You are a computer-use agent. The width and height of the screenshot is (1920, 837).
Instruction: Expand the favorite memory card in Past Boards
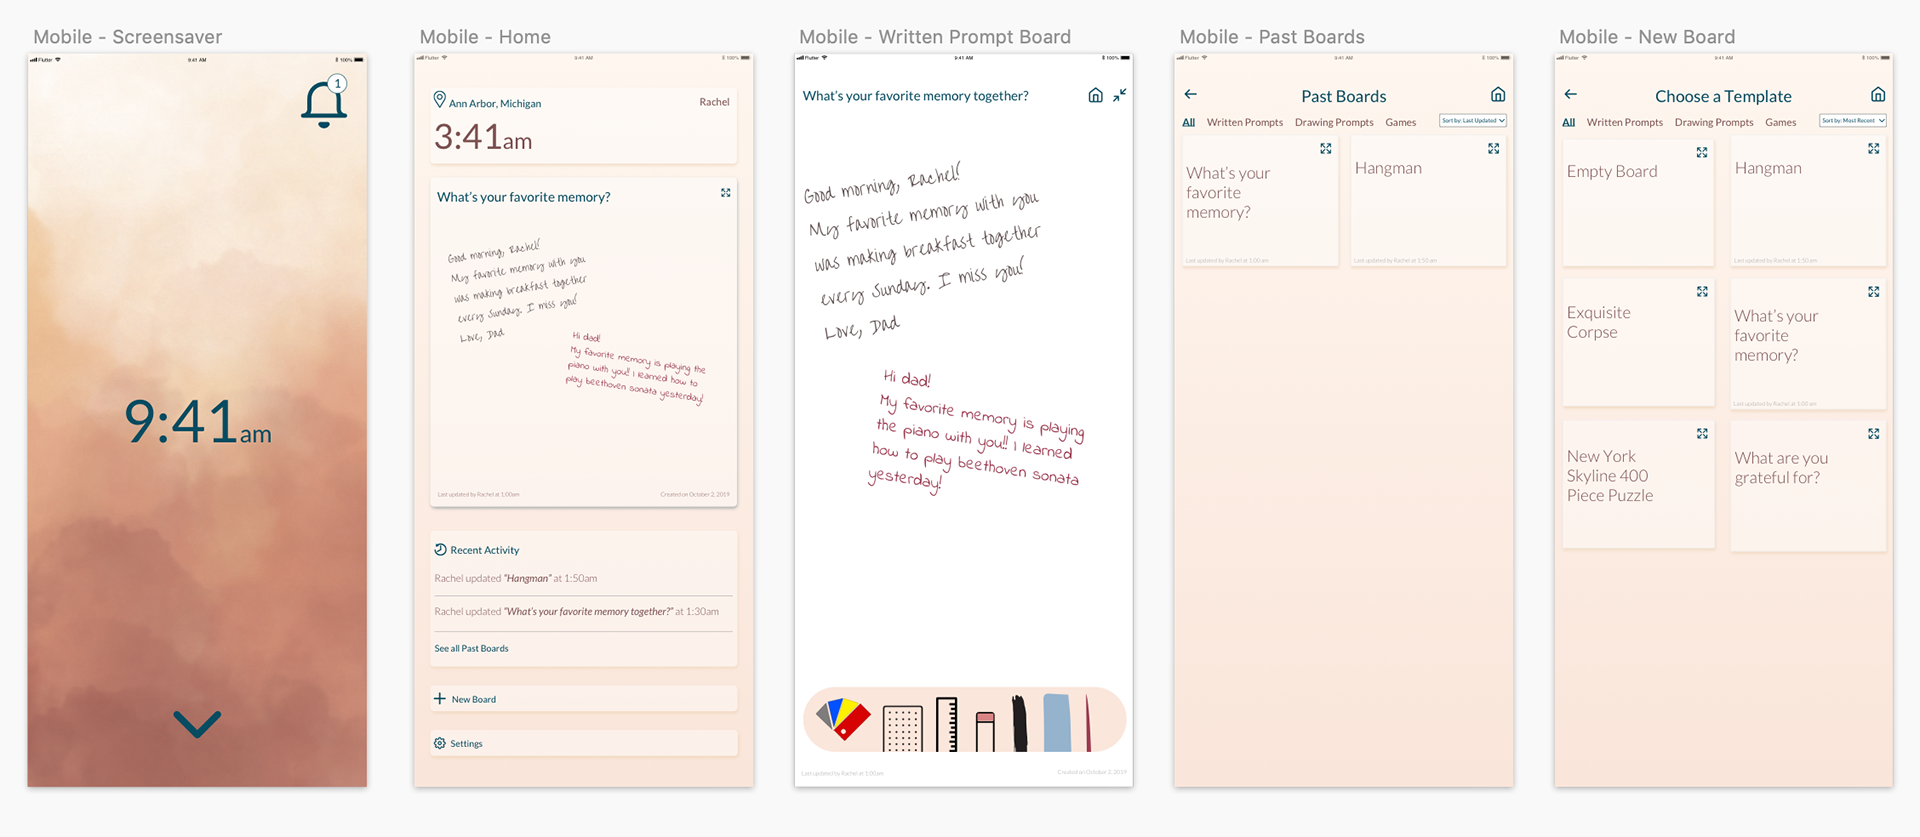[1326, 148]
